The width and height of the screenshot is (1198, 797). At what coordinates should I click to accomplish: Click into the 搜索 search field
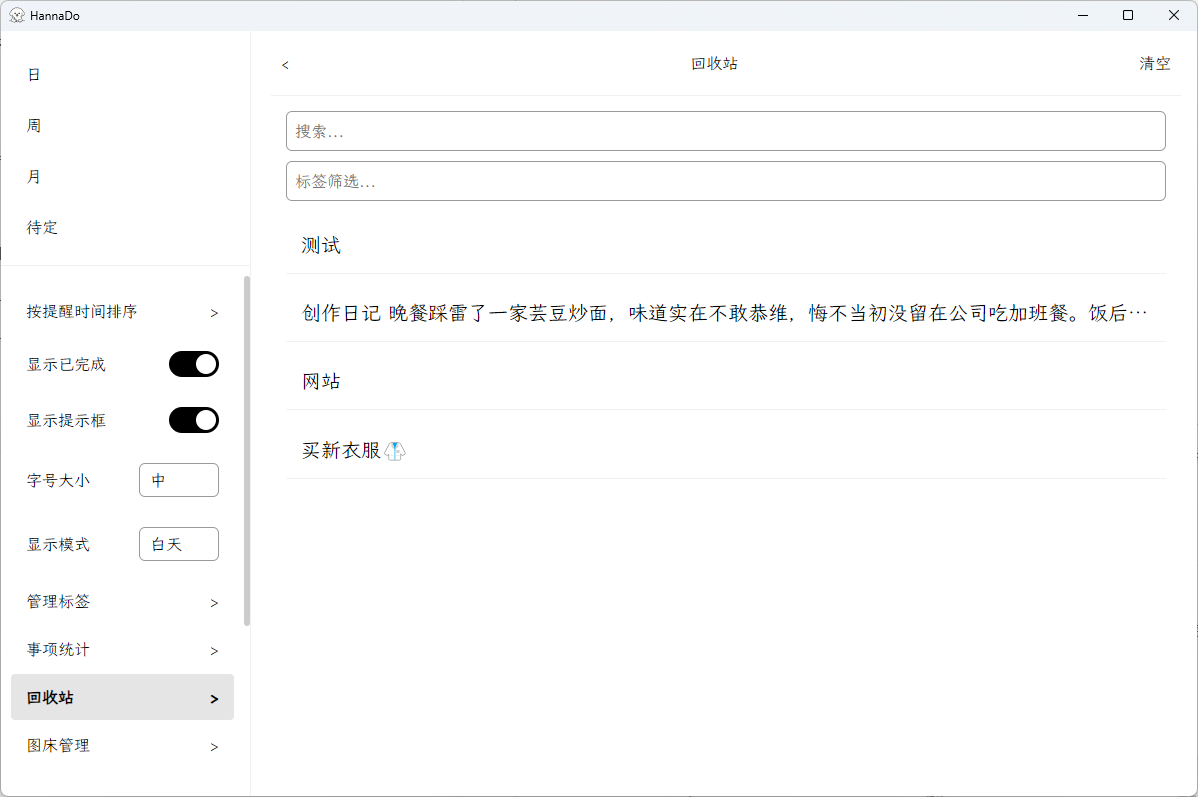(x=726, y=130)
